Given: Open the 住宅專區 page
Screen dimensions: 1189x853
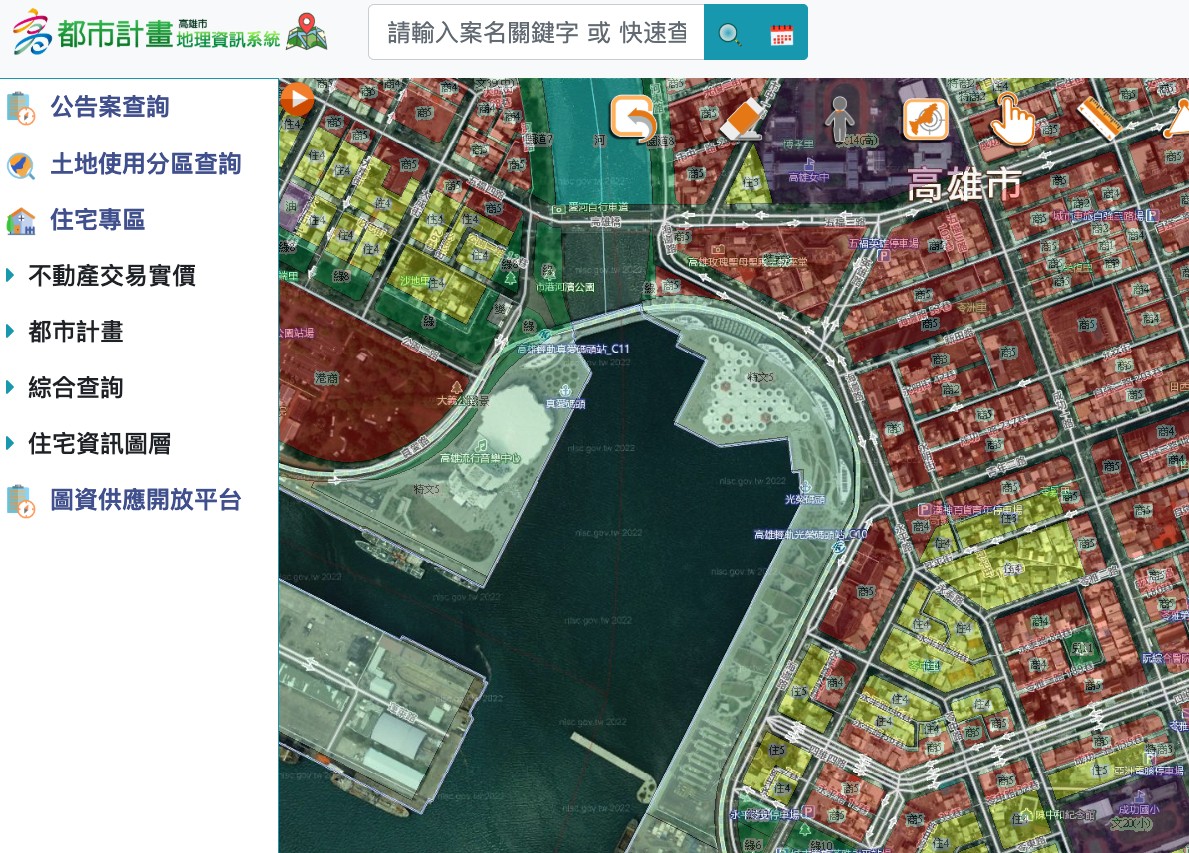Looking at the screenshot, I should tap(97, 218).
